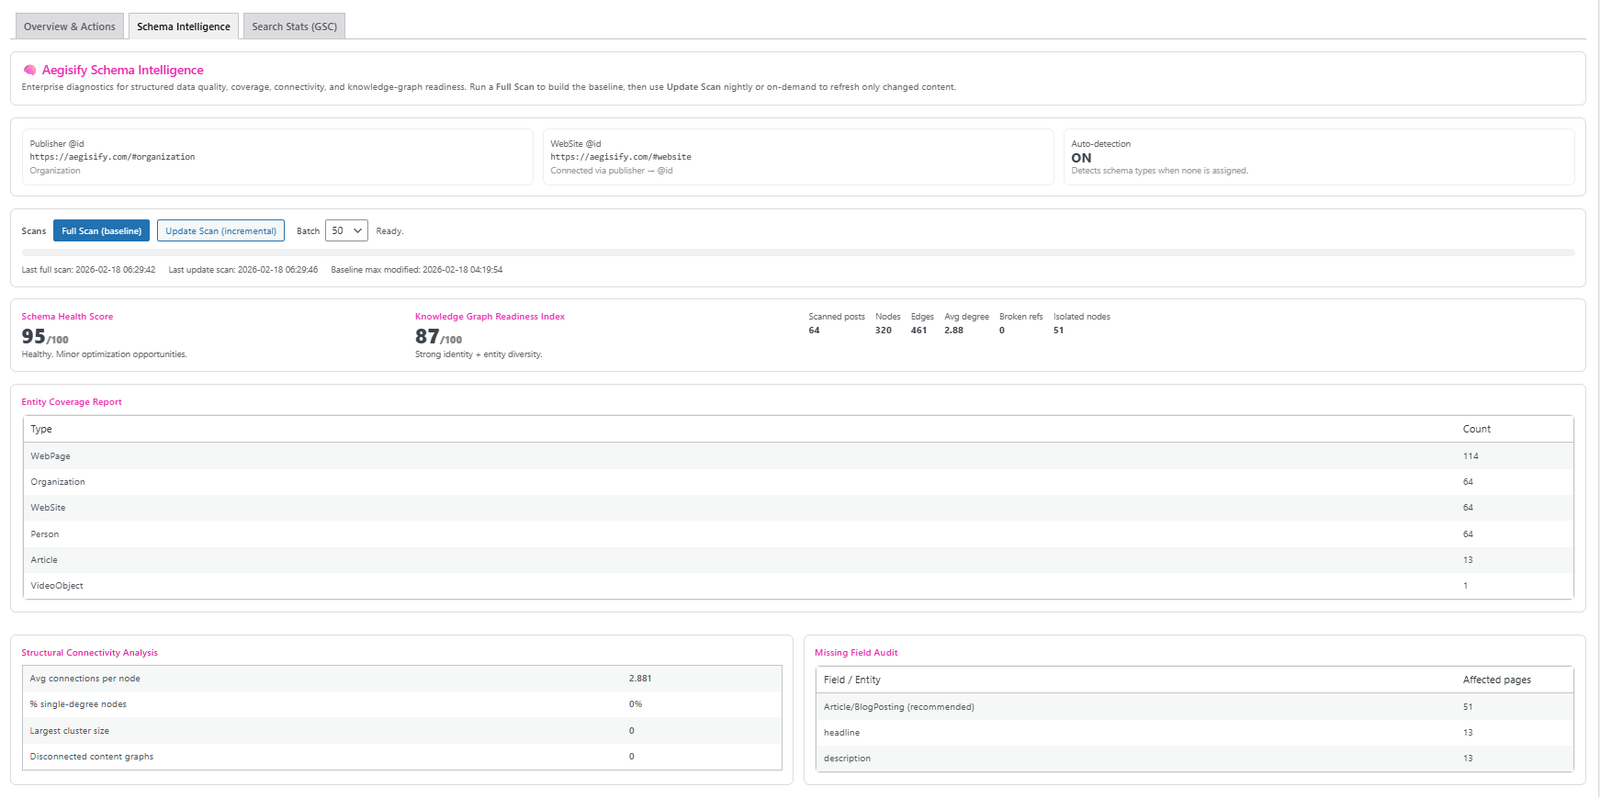Screen dimensions: 1600x797
Task: Click the Affected pages column header
Action: [1496, 680]
